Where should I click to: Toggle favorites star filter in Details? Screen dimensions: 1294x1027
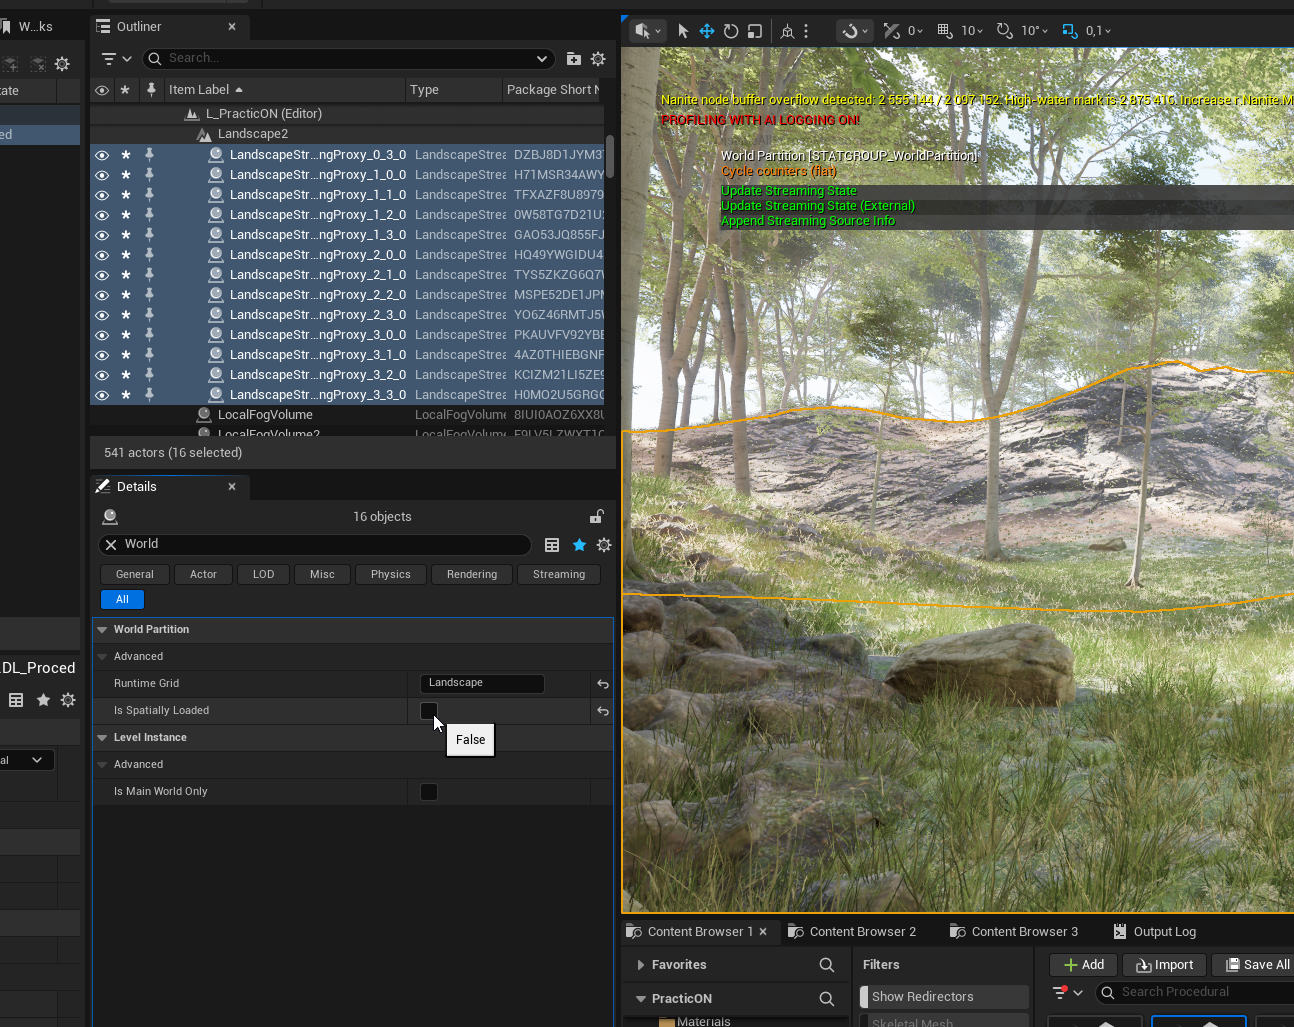(579, 545)
